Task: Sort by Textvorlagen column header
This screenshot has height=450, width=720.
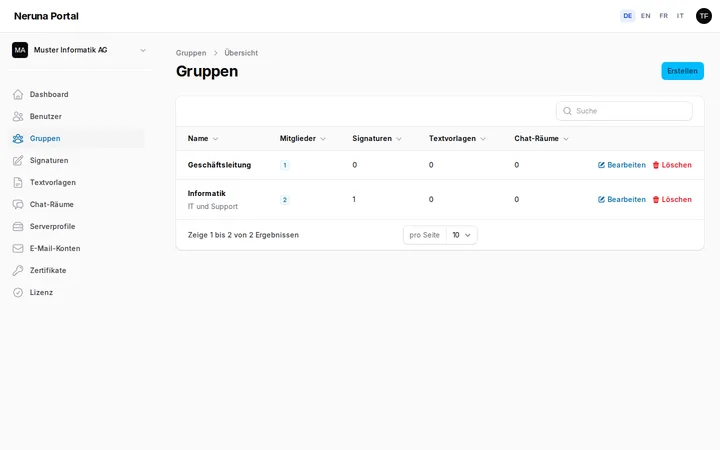Action: coord(457,139)
